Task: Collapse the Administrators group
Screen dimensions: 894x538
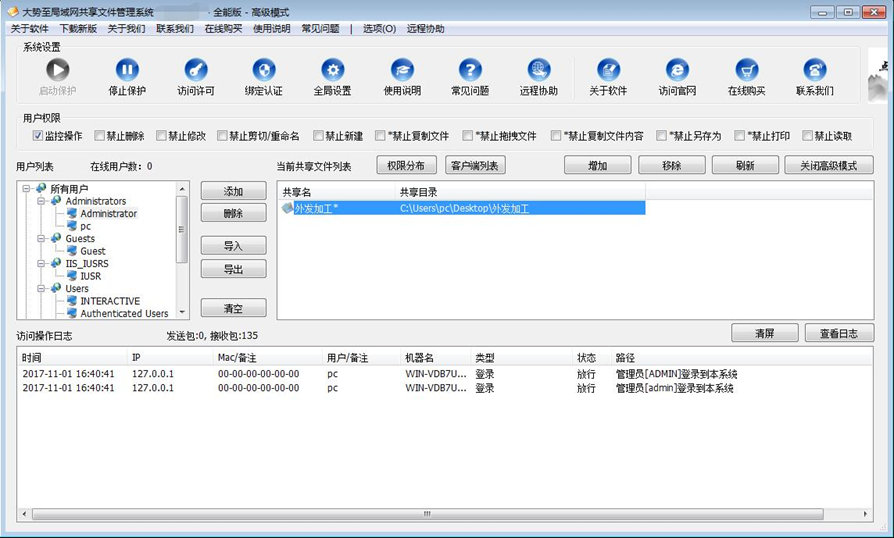Action: [41, 201]
